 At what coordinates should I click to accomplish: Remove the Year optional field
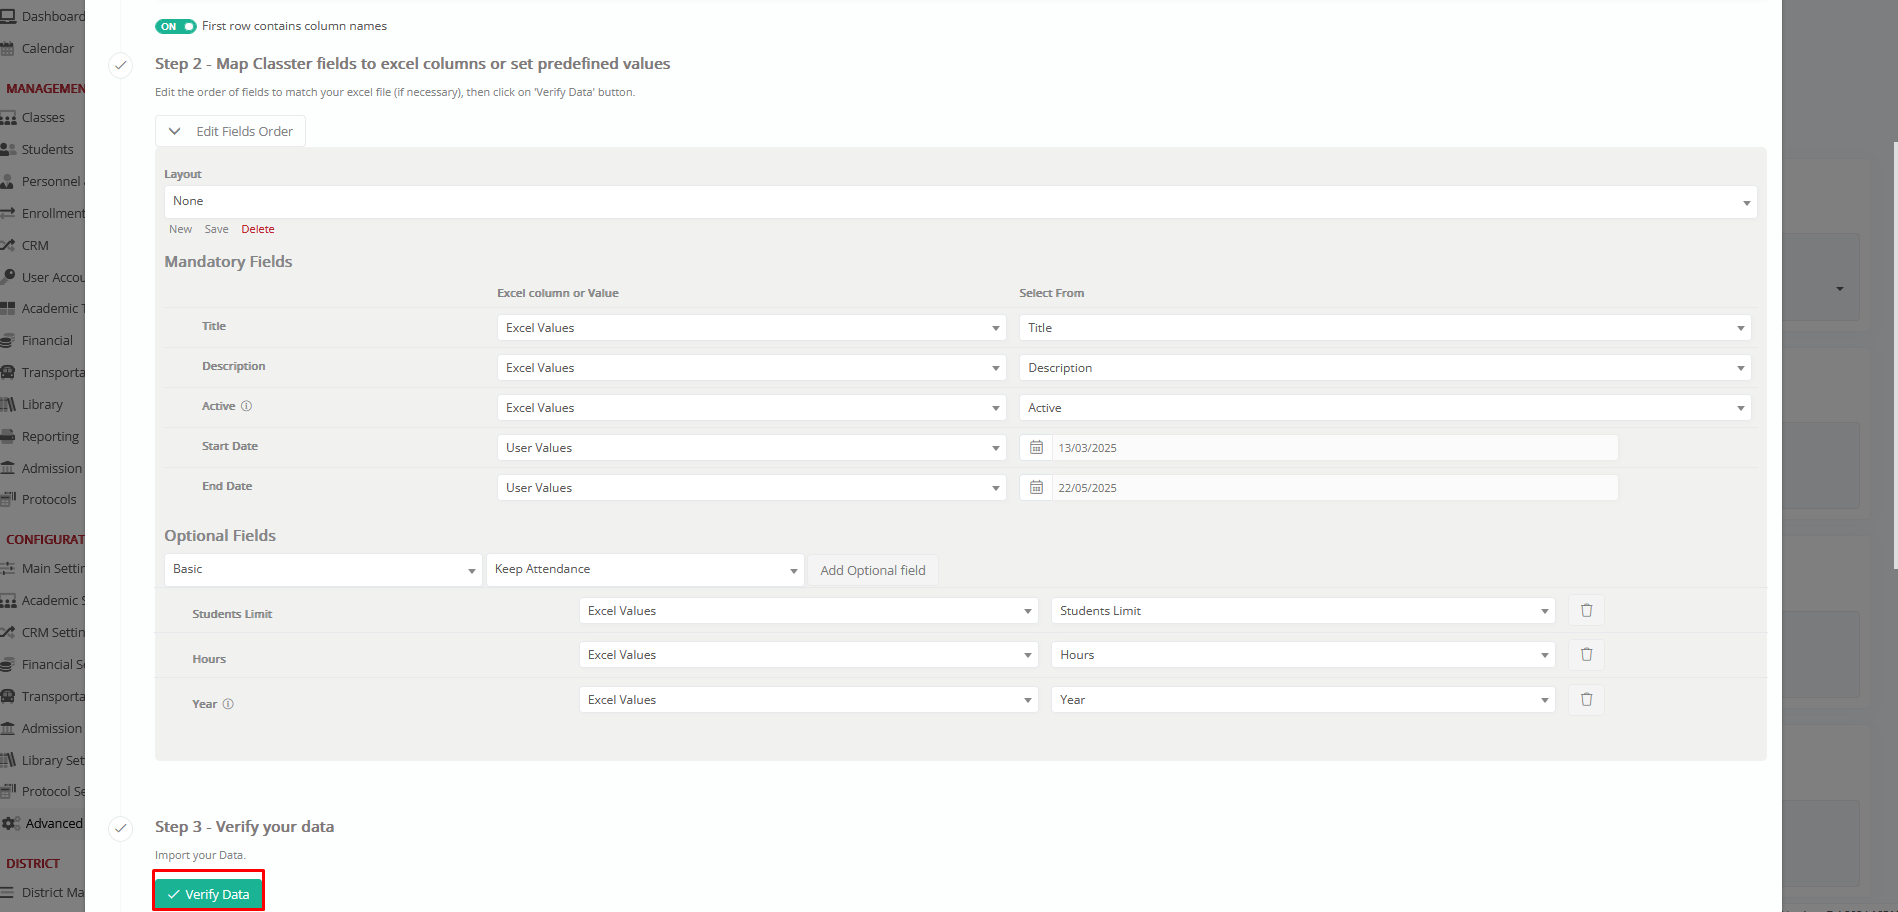(x=1586, y=700)
